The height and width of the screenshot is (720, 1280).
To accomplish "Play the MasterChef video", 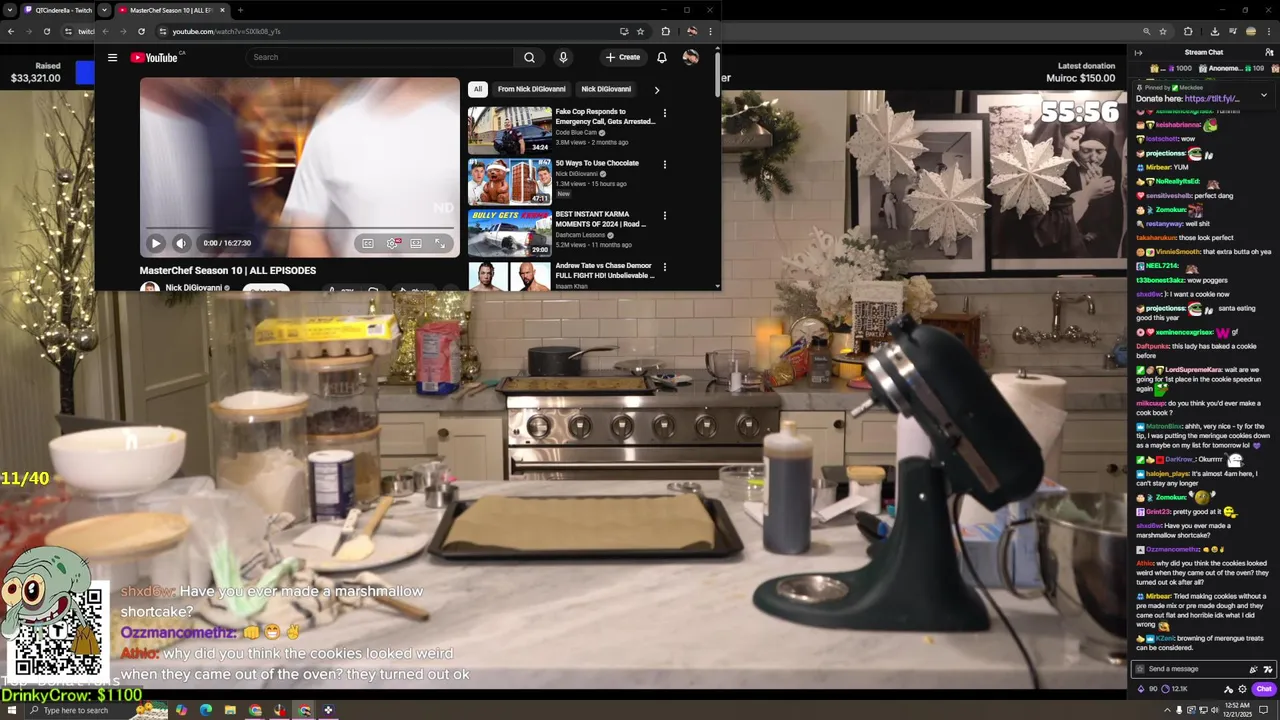I will pyautogui.click(x=155, y=243).
